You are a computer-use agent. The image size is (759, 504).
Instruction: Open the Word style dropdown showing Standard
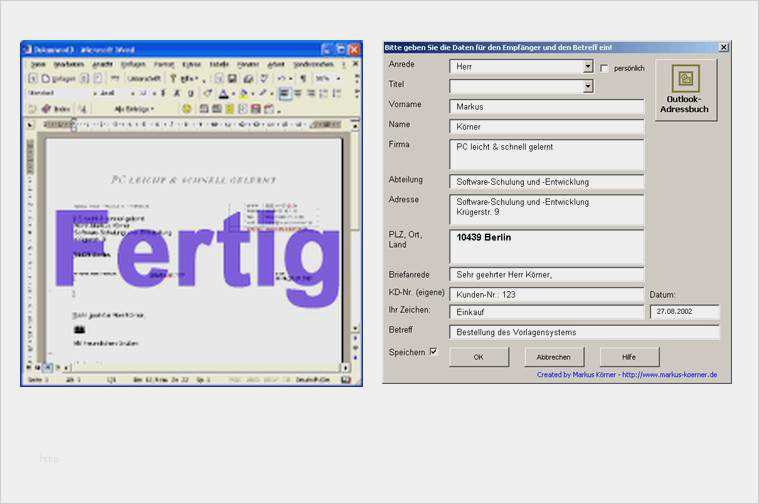click(95, 93)
